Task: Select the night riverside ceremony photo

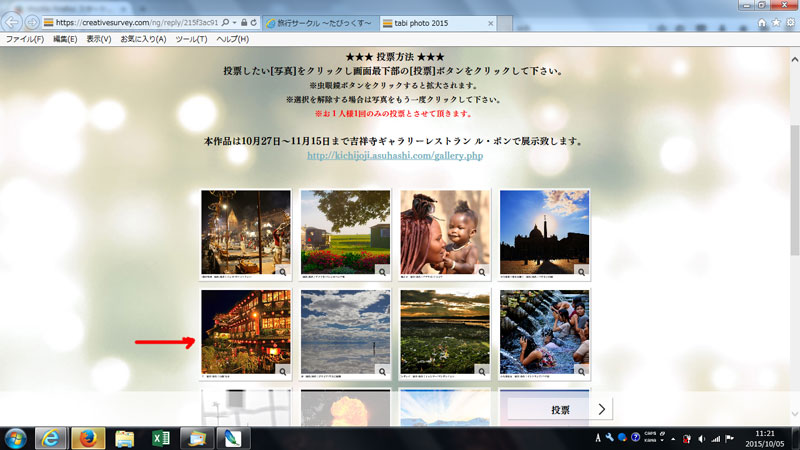Action: click(x=245, y=232)
